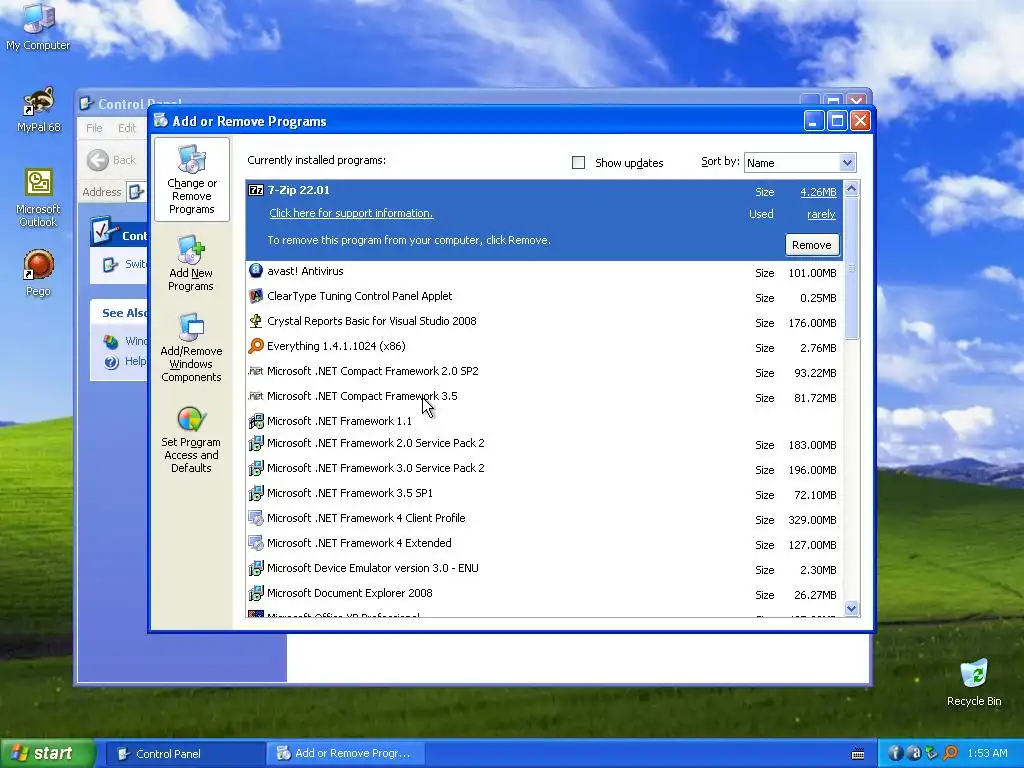This screenshot has height=768, width=1024.
Task: Click Microsoft Document Explorer 2008 icon
Action: [x=256, y=594]
